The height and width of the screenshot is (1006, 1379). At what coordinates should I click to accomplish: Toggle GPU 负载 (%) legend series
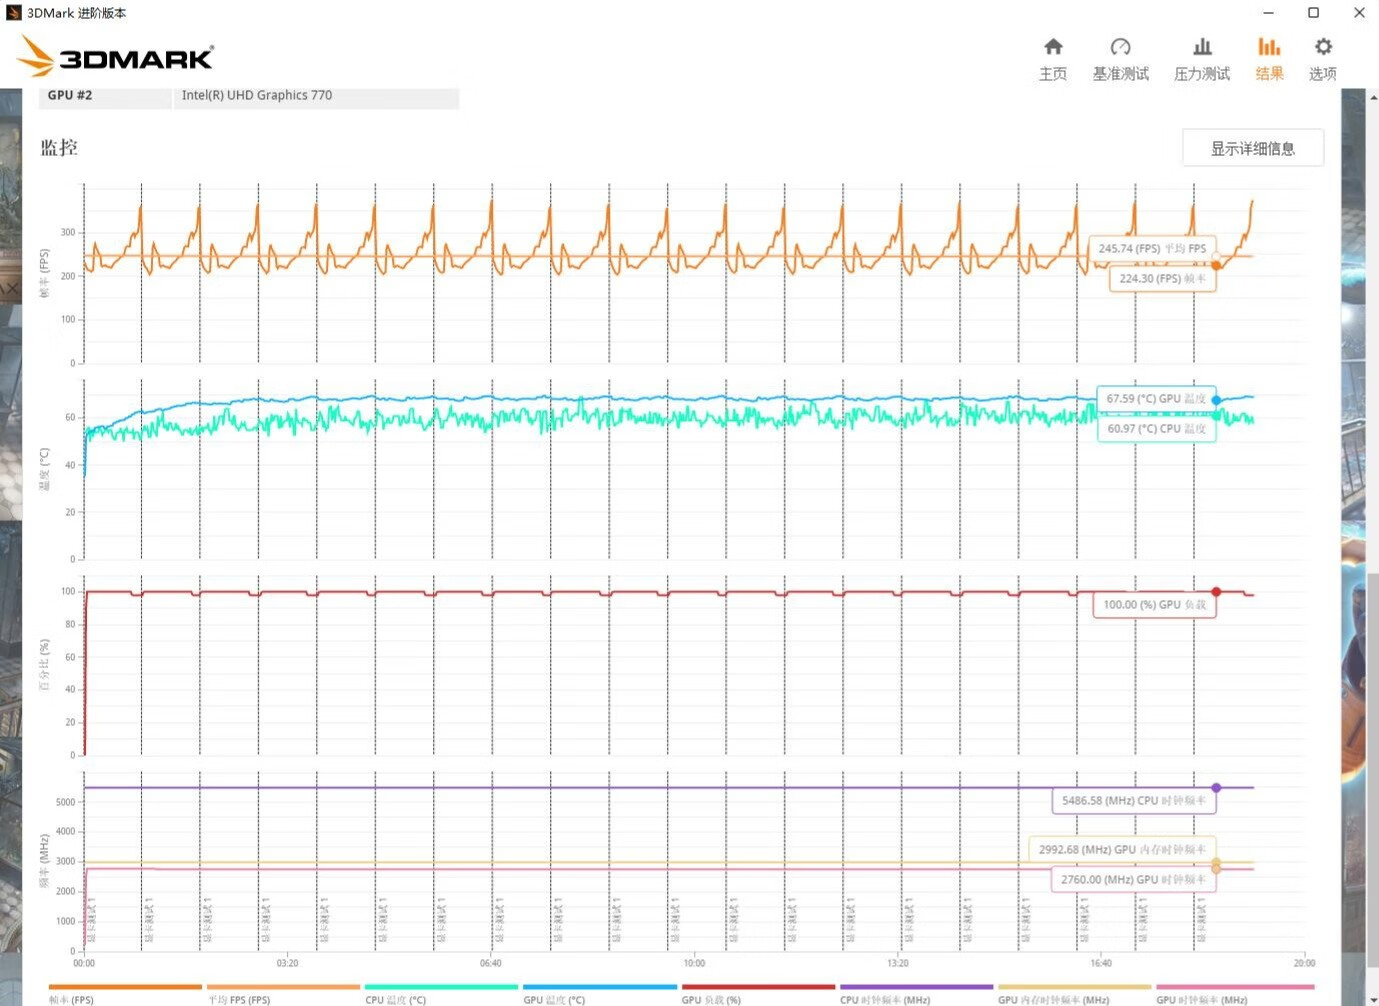point(757,993)
